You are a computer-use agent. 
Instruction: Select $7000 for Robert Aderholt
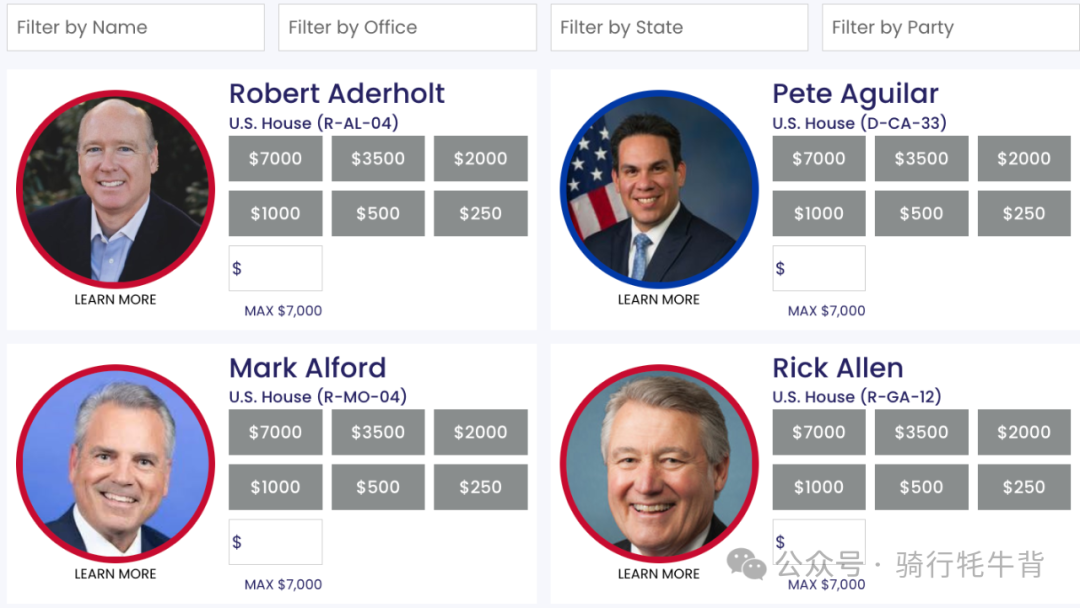276,158
